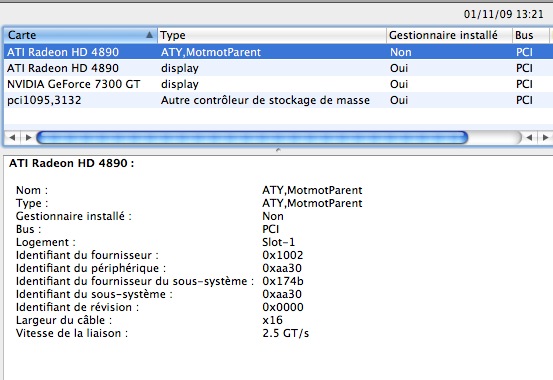Screen dimensions: 553x380
Task: Click the 'Gestionnaire installé :' detail label
Action: coord(74,216)
